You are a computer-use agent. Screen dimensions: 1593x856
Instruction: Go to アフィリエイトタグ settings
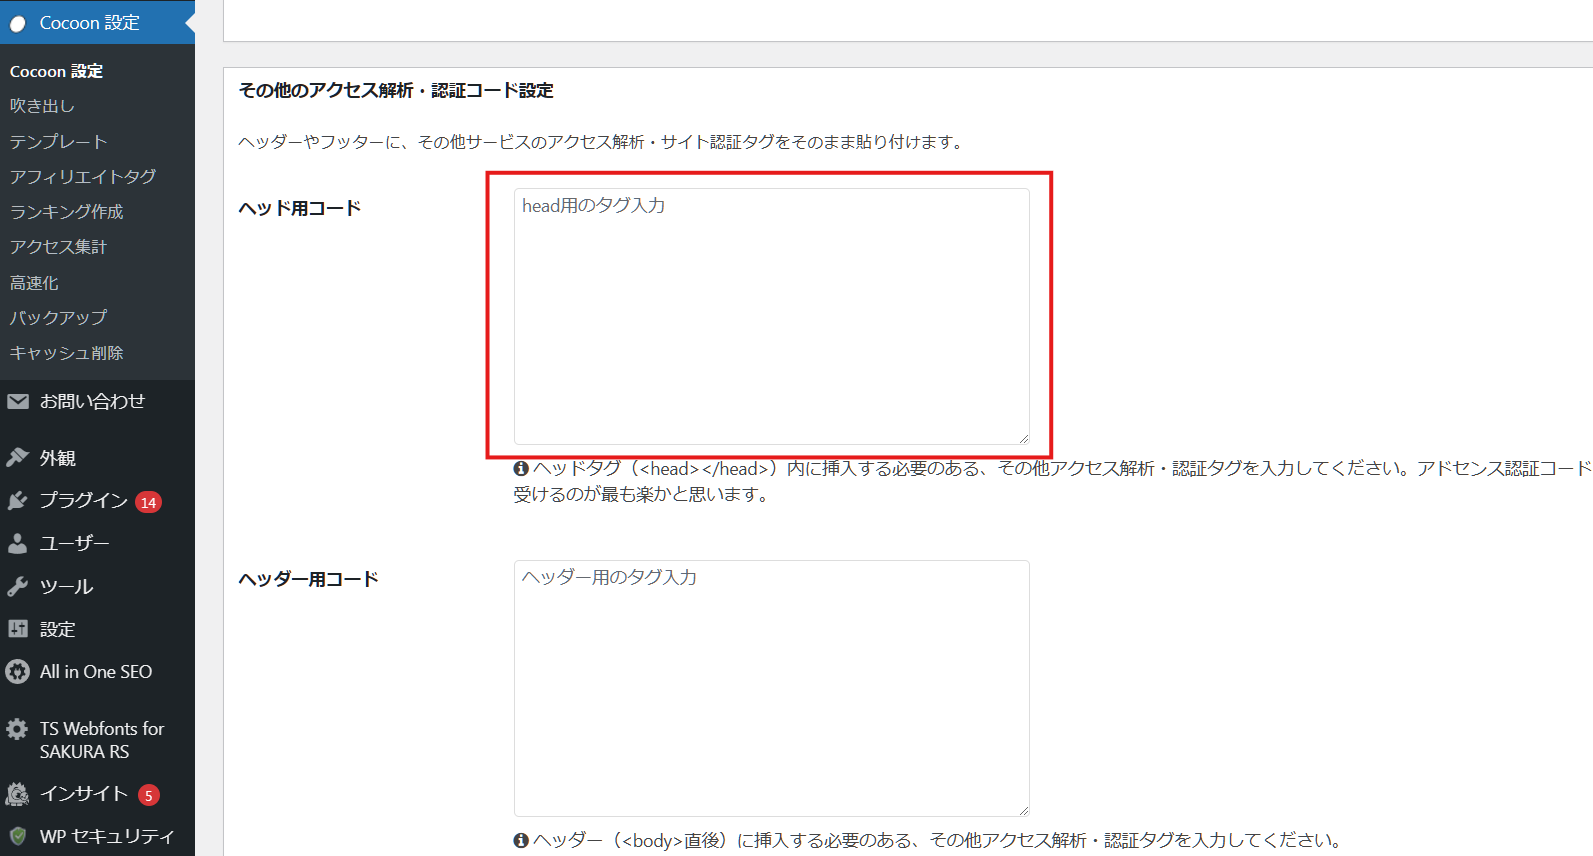click(x=83, y=177)
